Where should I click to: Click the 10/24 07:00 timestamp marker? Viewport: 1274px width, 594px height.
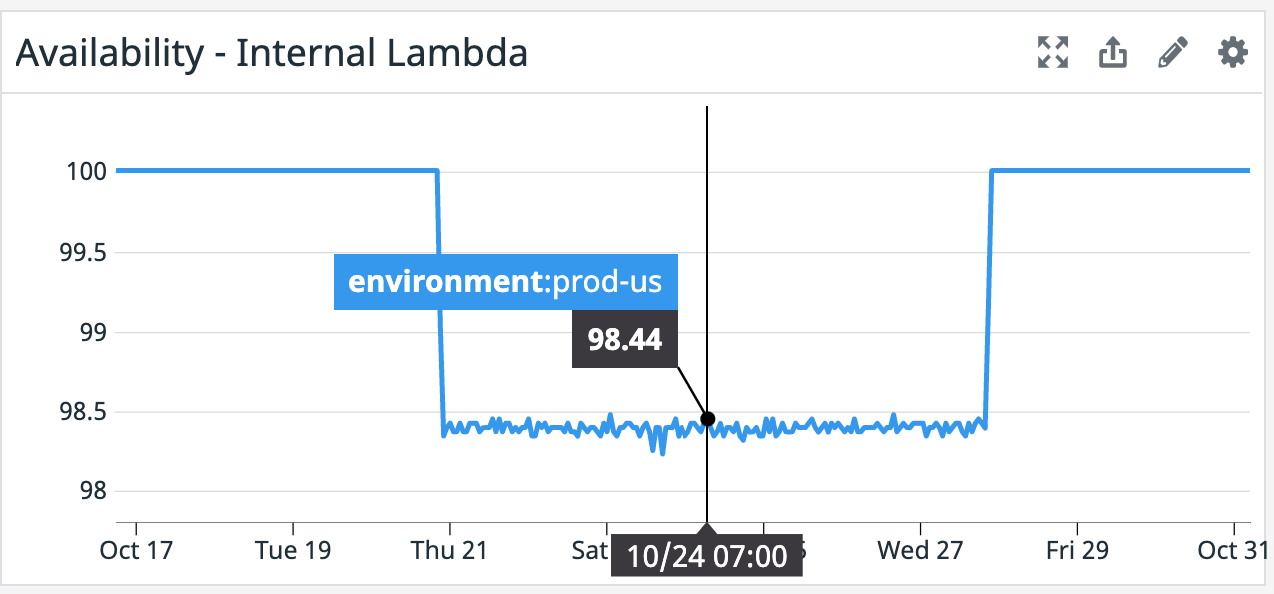(706, 555)
